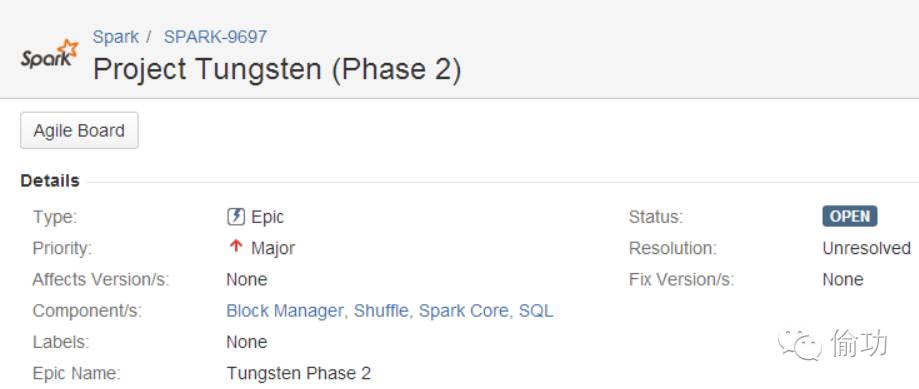Click the WeChat watermark icon

coord(799,345)
